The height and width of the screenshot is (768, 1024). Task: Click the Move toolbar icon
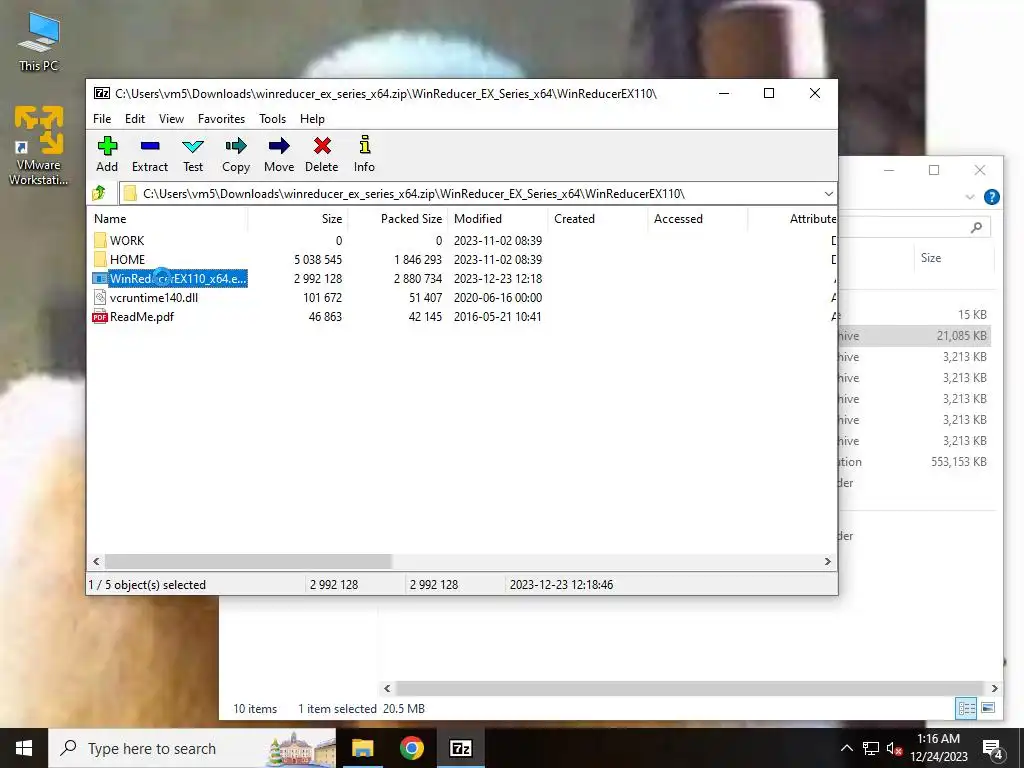pos(279,146)
